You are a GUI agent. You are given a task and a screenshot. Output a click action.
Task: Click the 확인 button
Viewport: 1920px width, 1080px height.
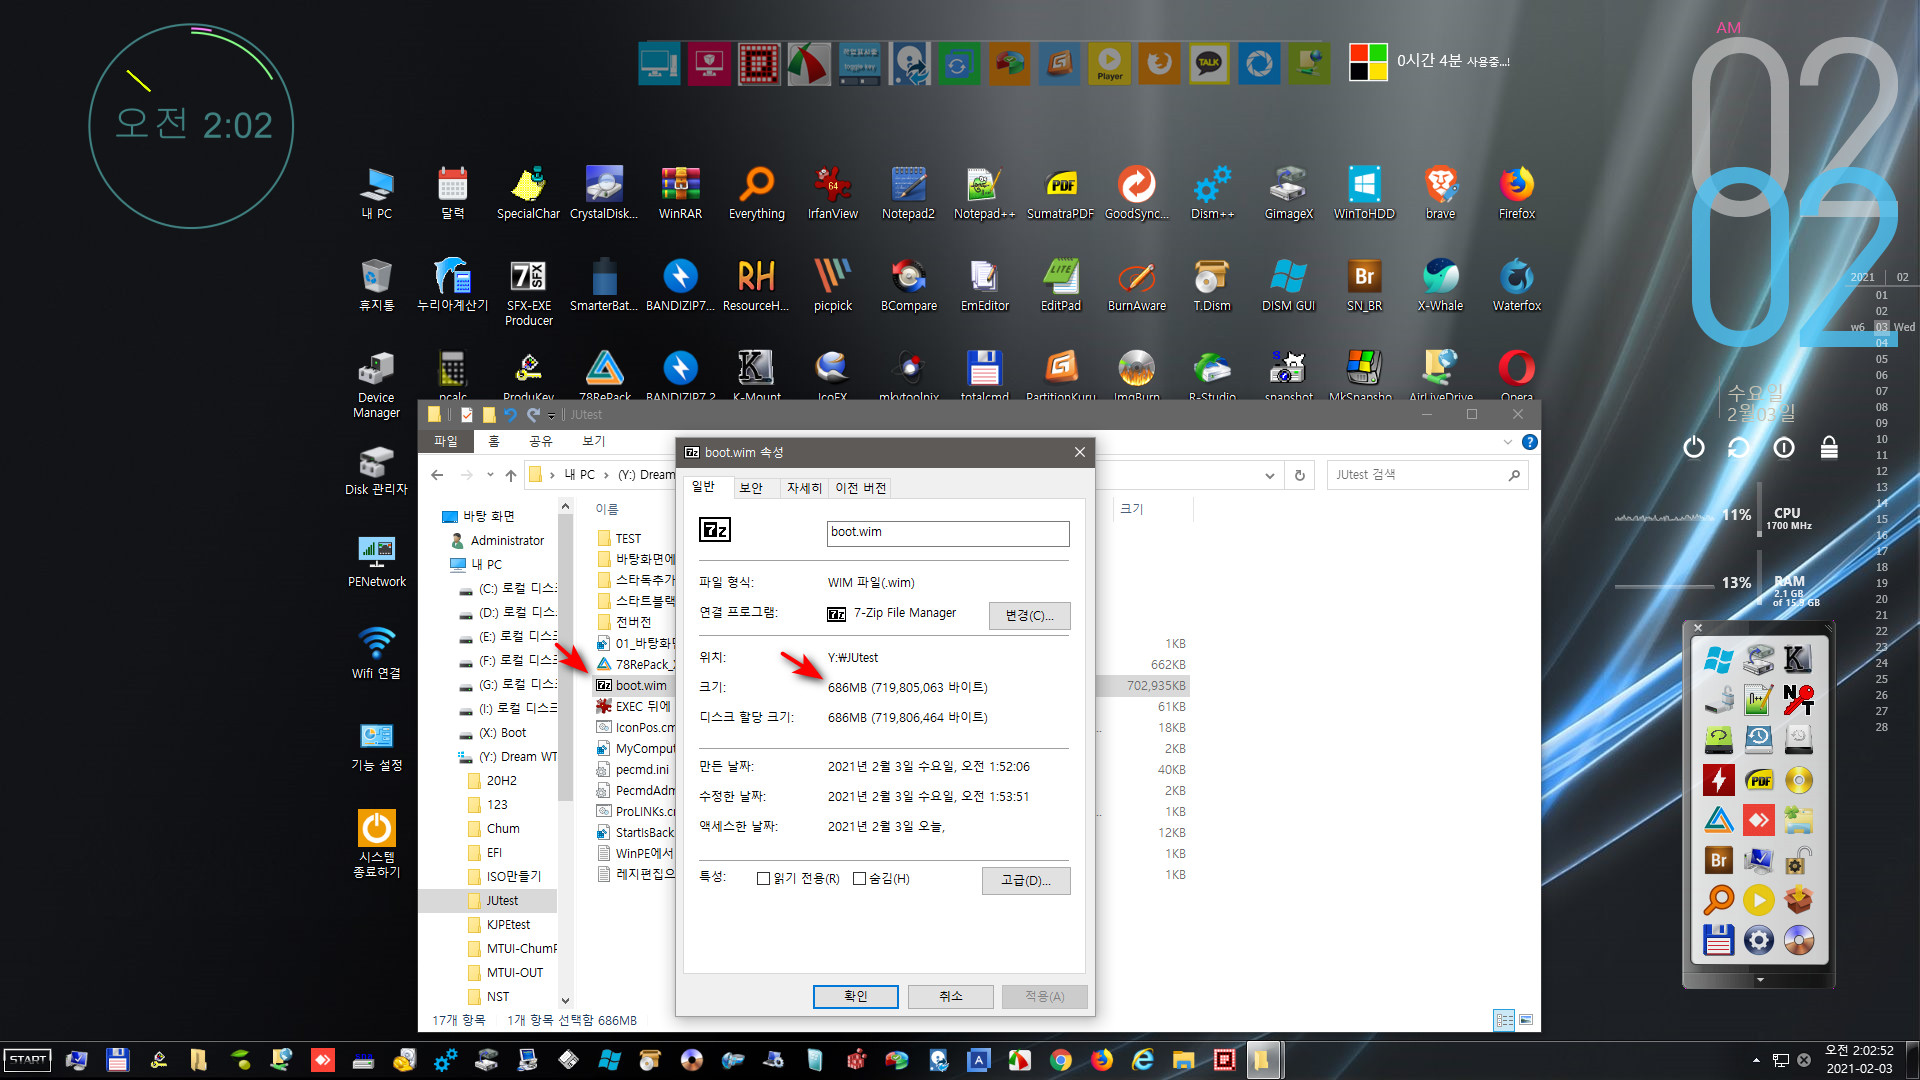(855, 996)
